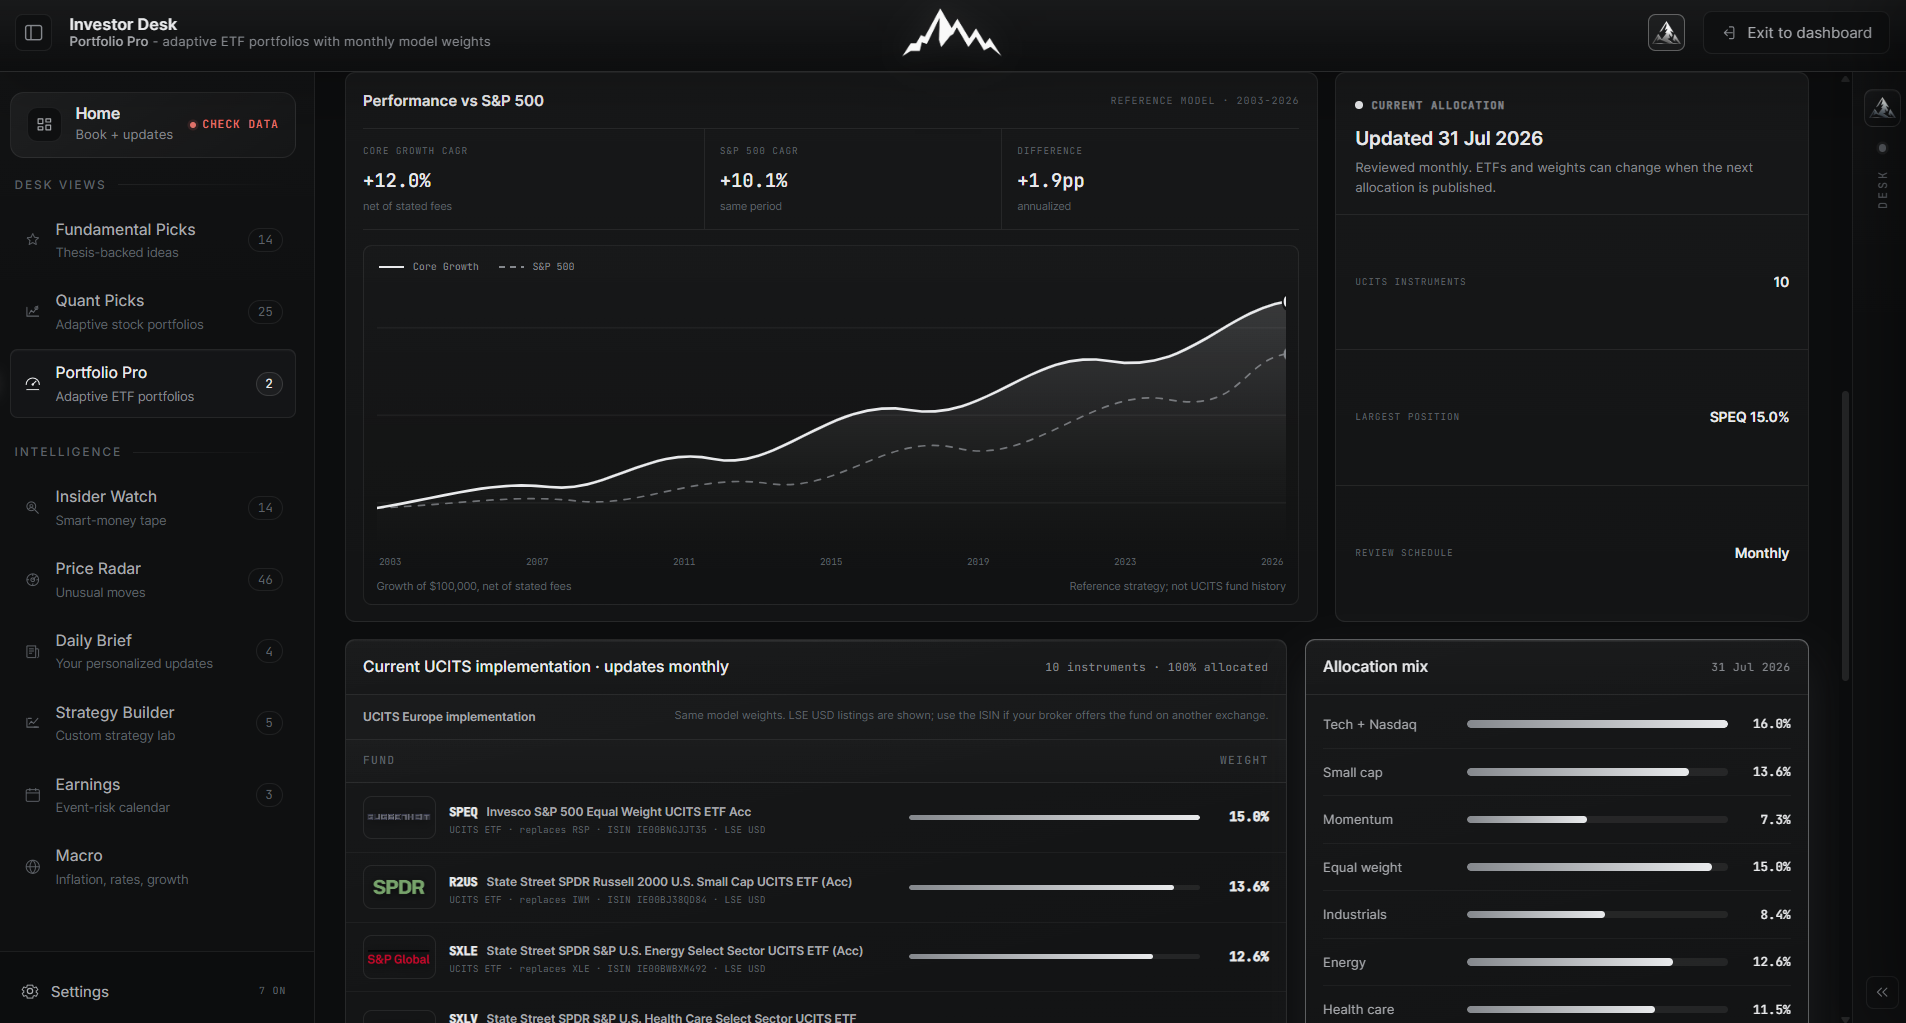
Task: Click the Tech + Nasdaq allocation bar
Action: coord(1597,724)
